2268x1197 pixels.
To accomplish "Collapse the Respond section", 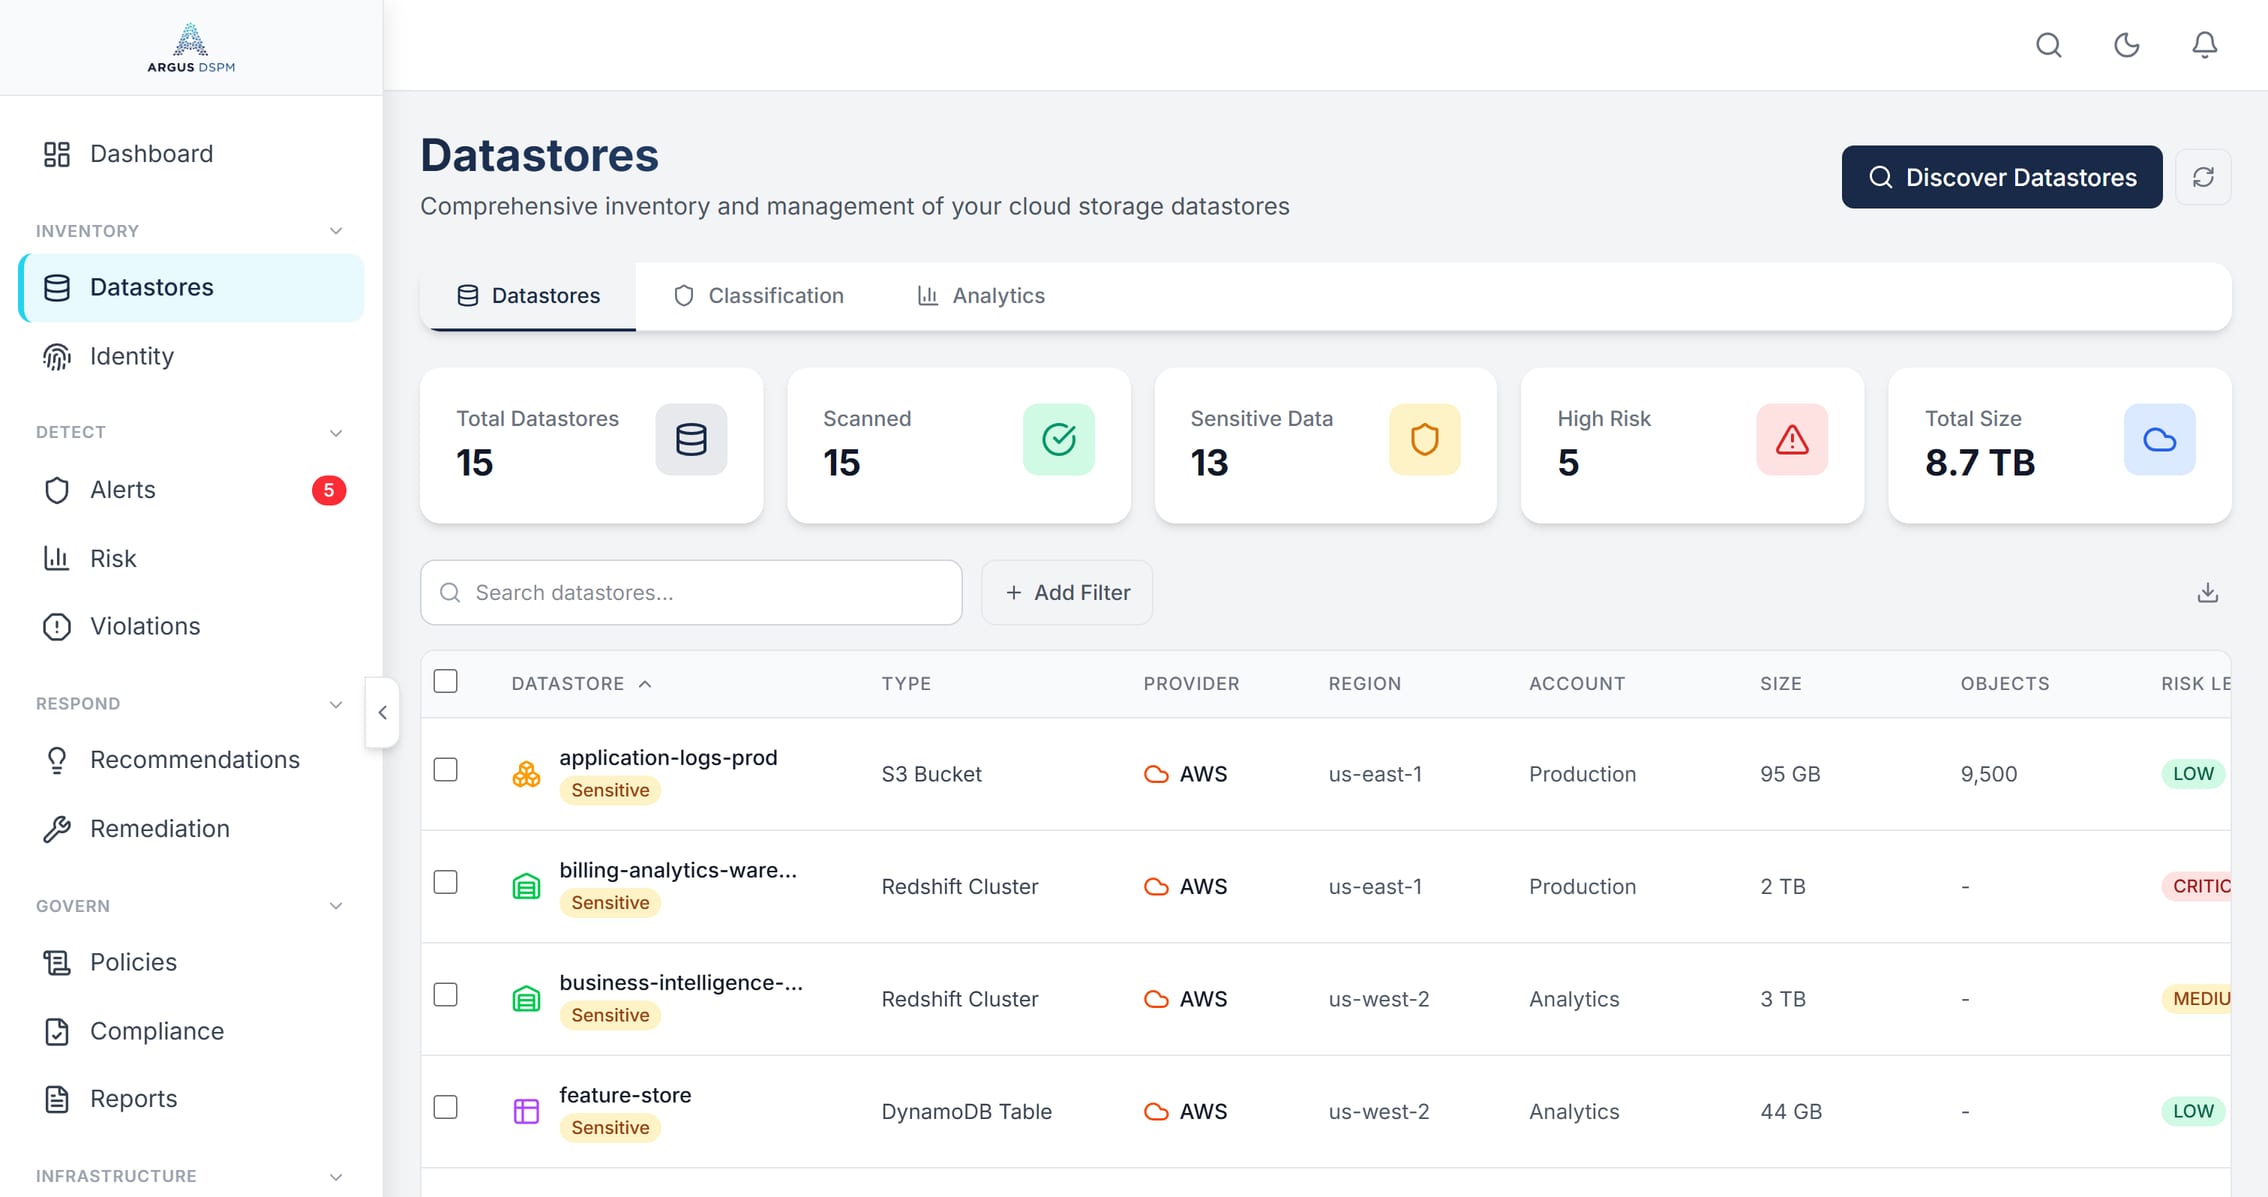I will coord(336,704).
